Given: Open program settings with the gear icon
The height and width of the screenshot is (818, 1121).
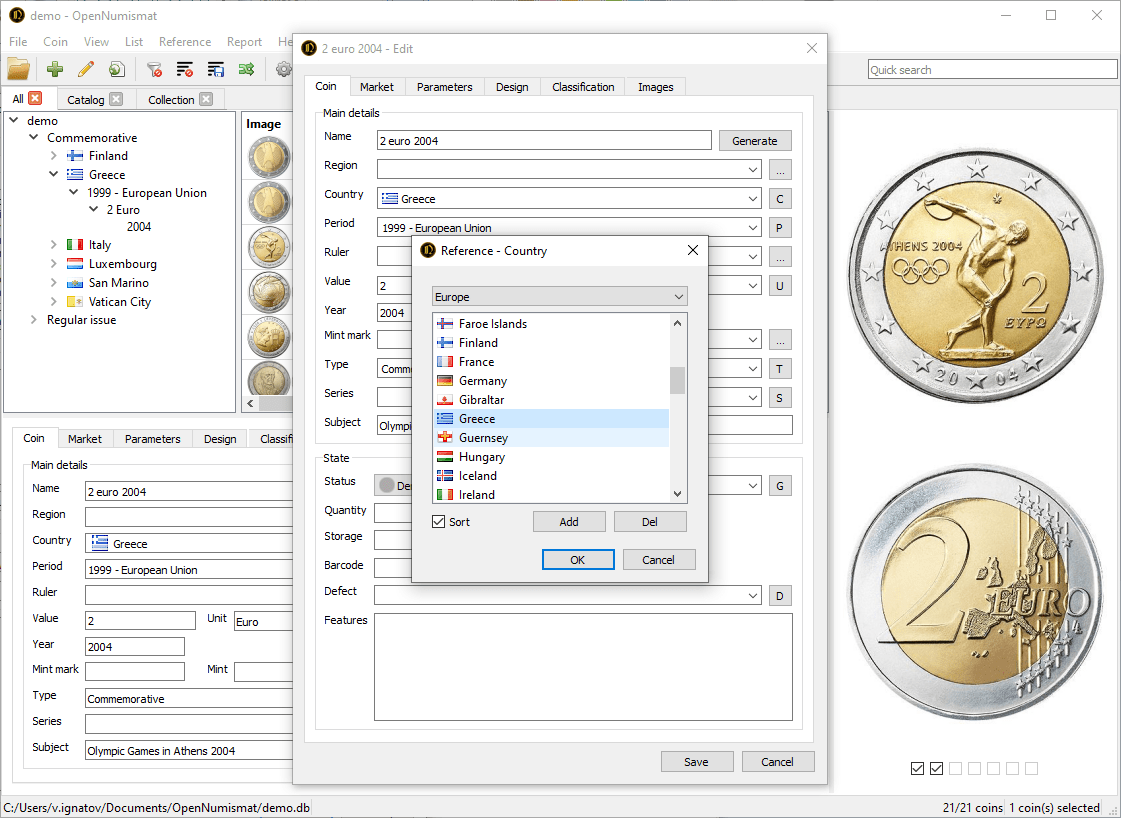Looking at the screenshot, I should (283, 69).
